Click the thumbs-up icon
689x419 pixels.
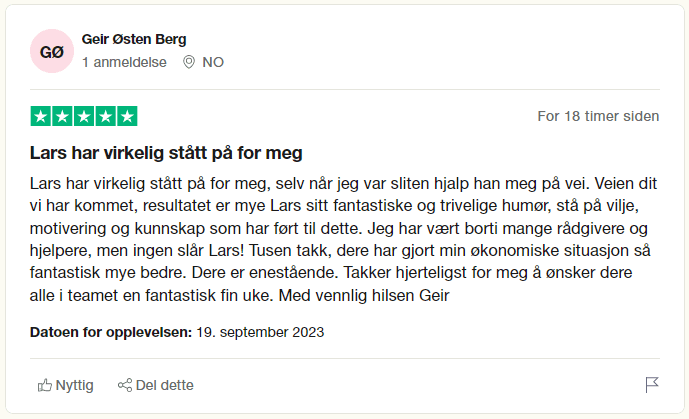45,385
